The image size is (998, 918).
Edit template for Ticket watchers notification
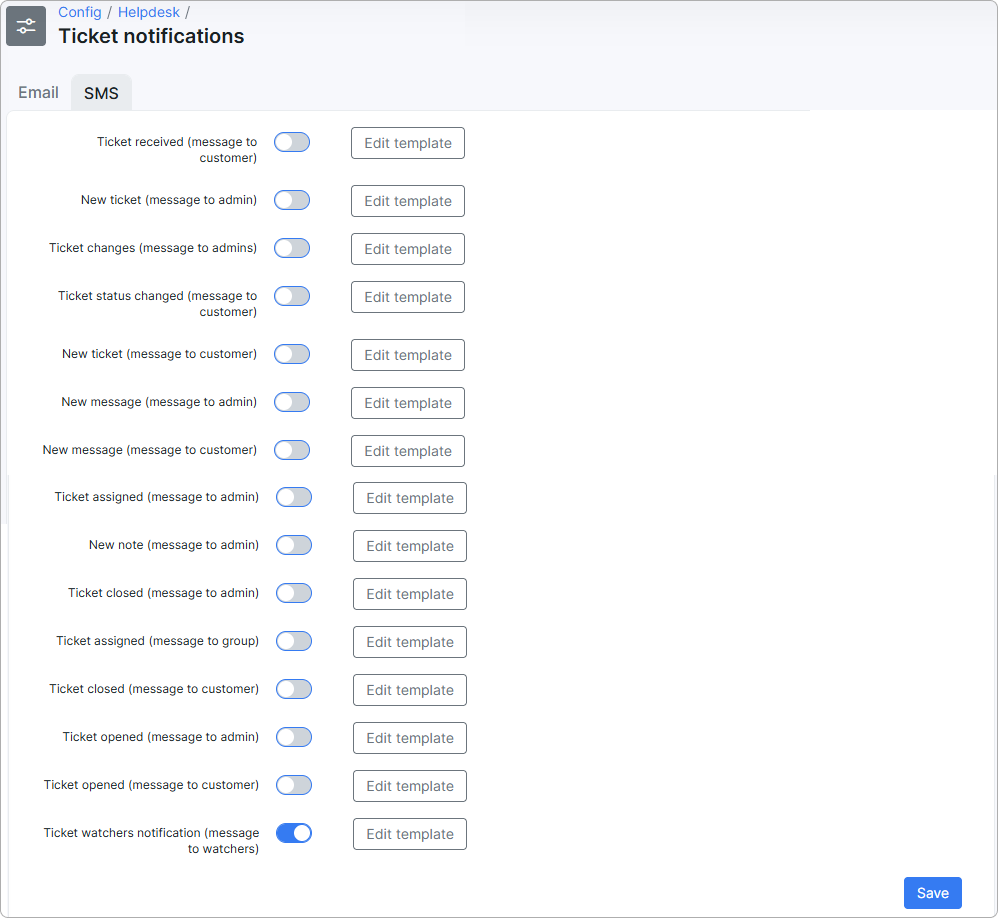coord(410,834)
